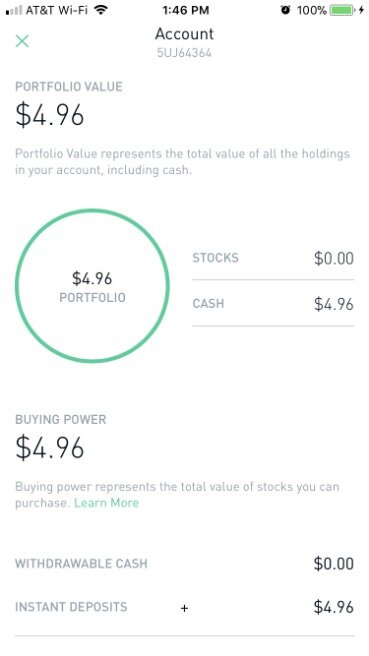Tap the $4.96 amount inside the circle
The image size is (369, 656).
pyautogui.click(x=92, y=278)
